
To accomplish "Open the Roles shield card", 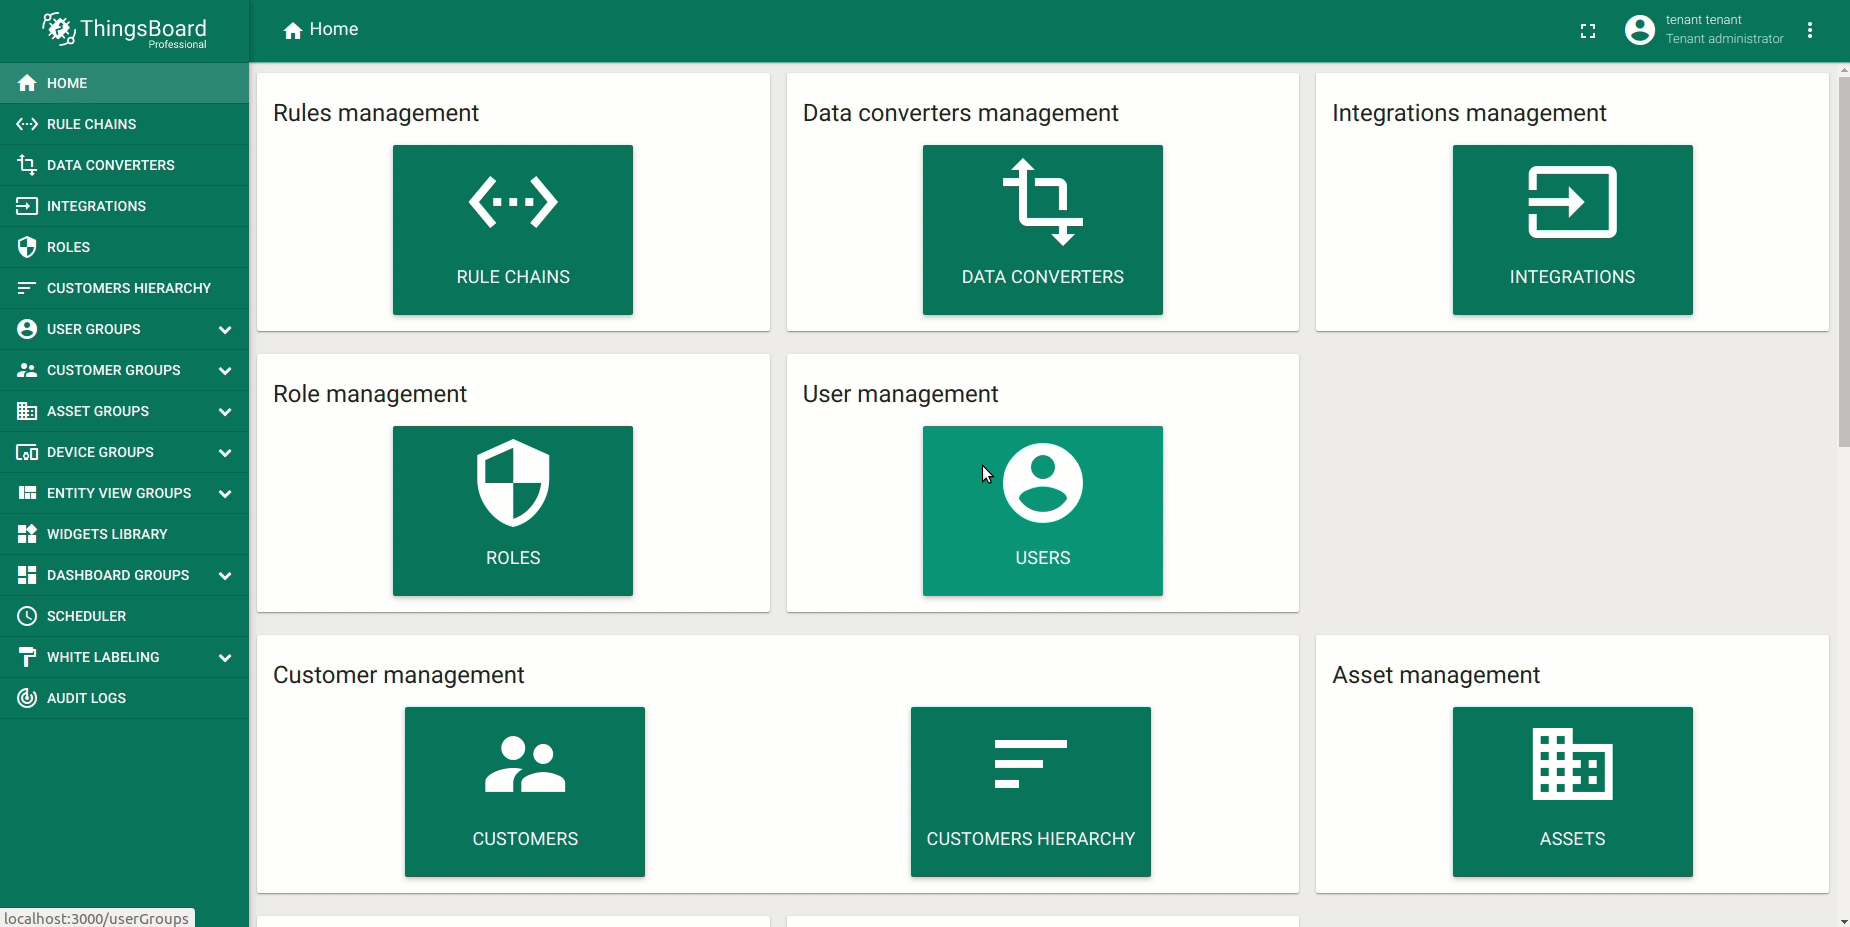I will (512, 511).
